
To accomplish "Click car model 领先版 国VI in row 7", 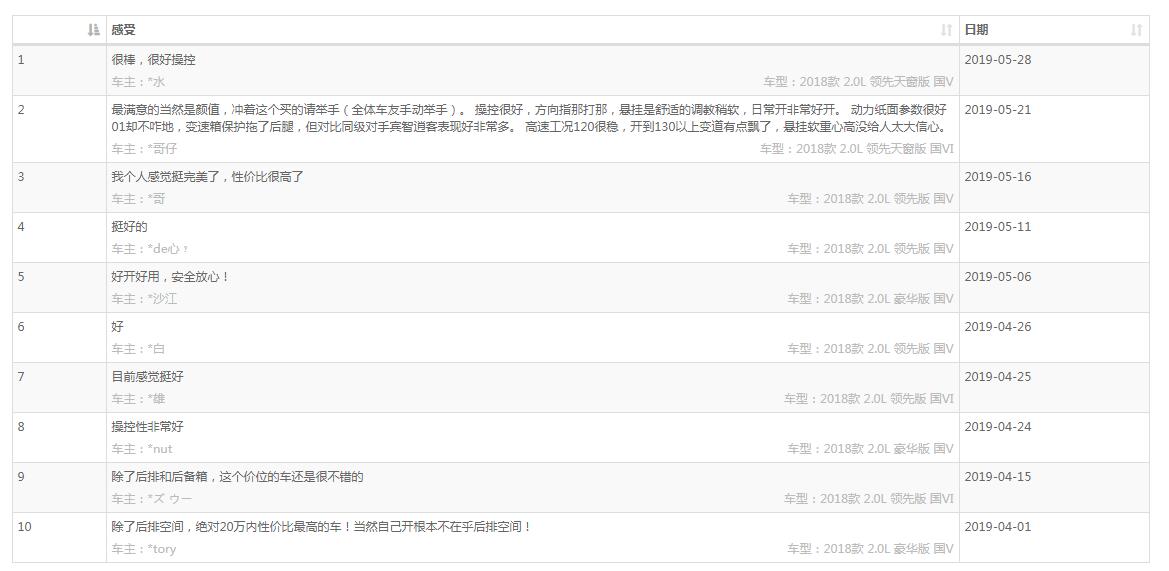I will point(869,399).
